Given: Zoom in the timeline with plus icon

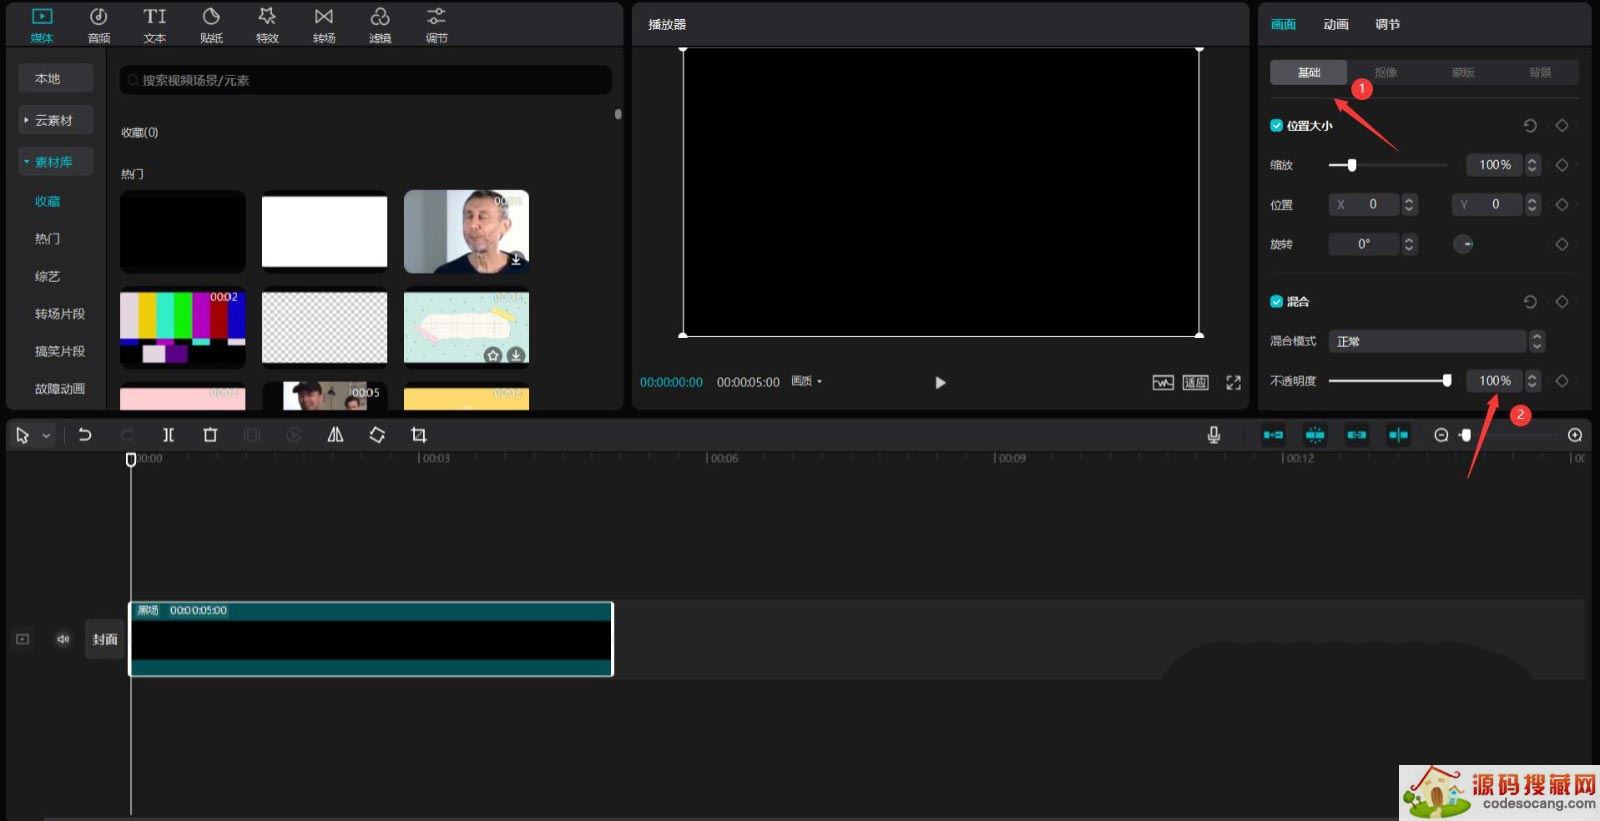Looking at the screenshot, I should pyautogui.click(x=1574, y=435).
